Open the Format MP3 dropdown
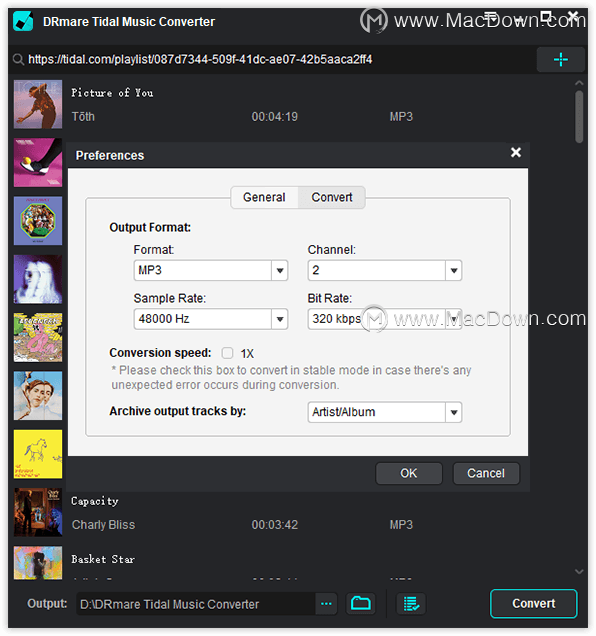Image resolution: width=596 pixels, height=636 pixels. [211, 270]
